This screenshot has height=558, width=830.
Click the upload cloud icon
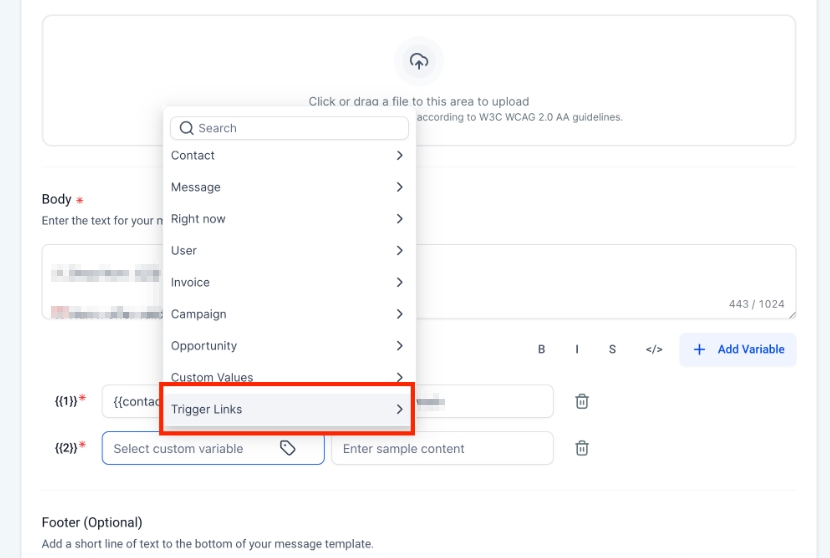419,61
